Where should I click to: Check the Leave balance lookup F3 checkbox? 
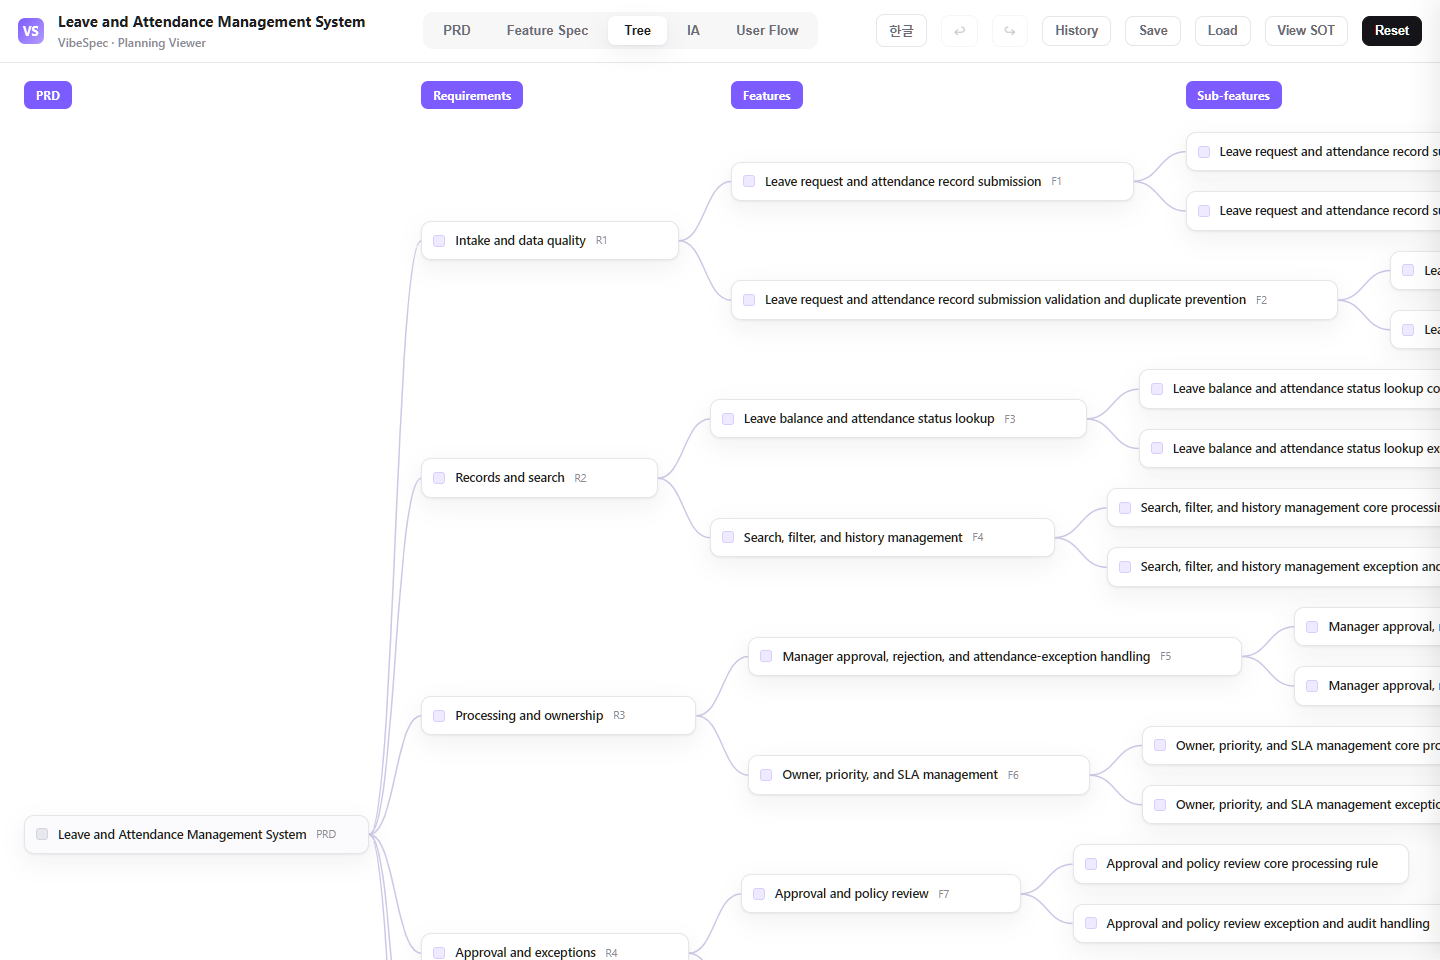click(x=728, y=419)
